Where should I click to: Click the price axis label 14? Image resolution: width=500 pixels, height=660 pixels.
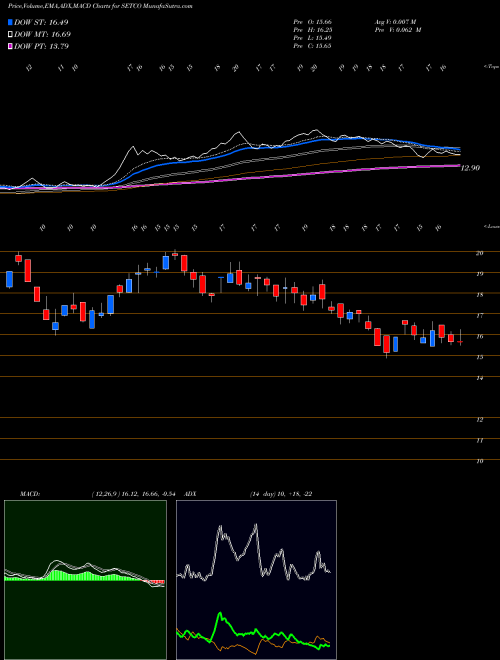pos(479,378)
